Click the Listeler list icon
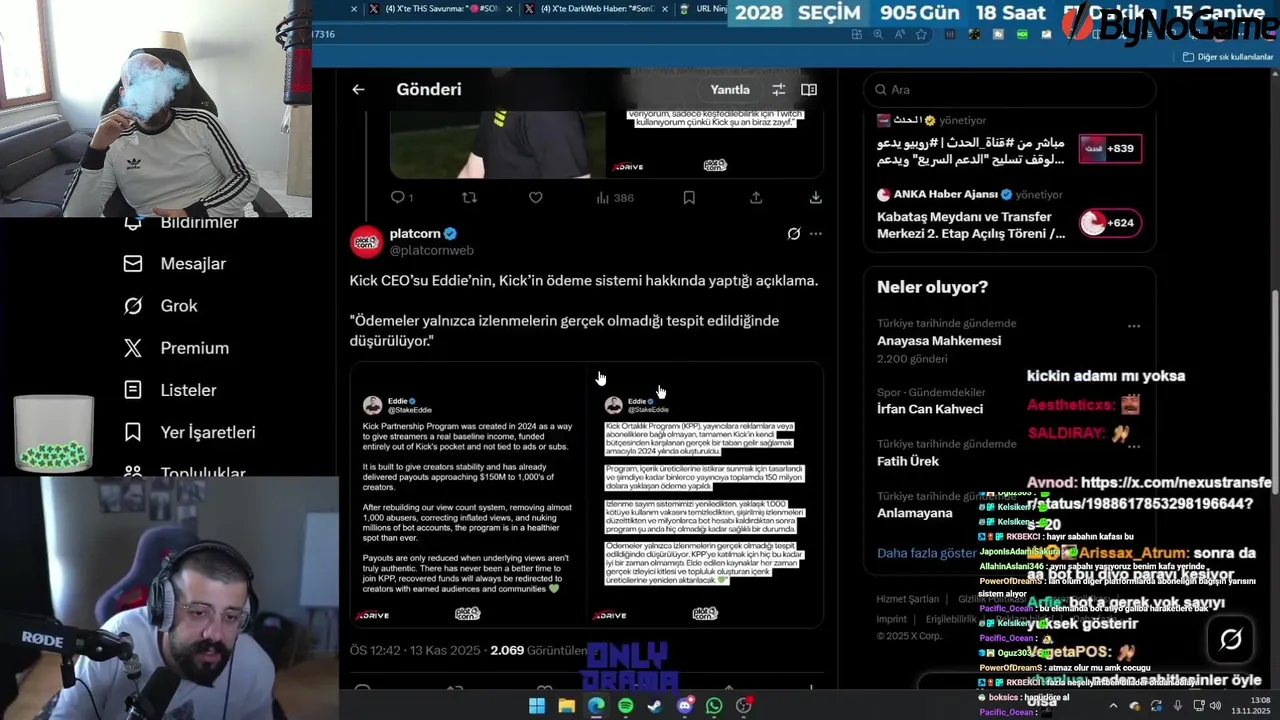 [x=133, y=390]
